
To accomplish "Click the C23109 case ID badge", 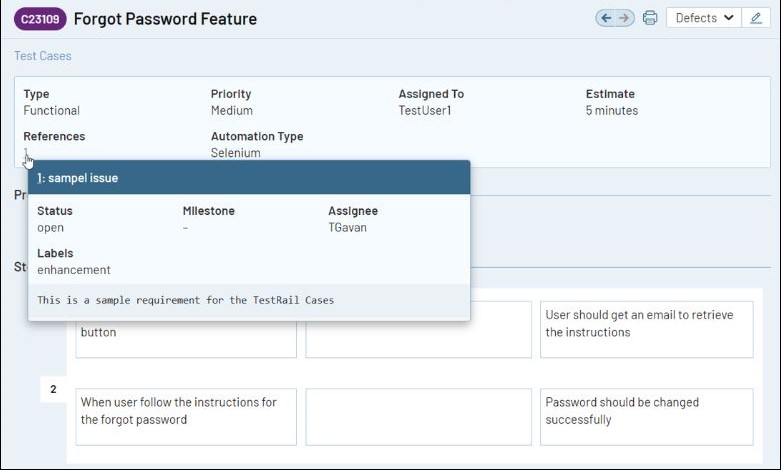I will [40, 19].
